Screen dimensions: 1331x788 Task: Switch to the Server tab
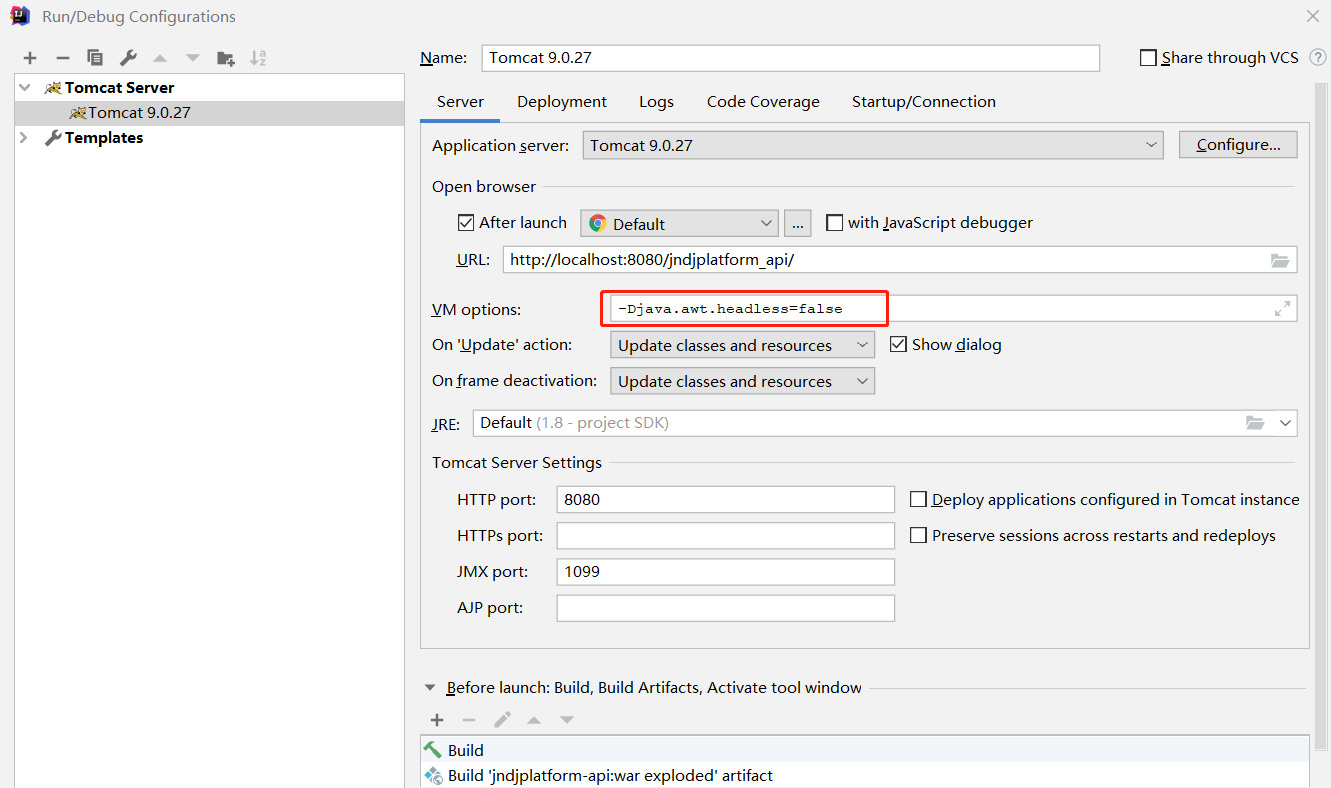[x=460, y=102]
